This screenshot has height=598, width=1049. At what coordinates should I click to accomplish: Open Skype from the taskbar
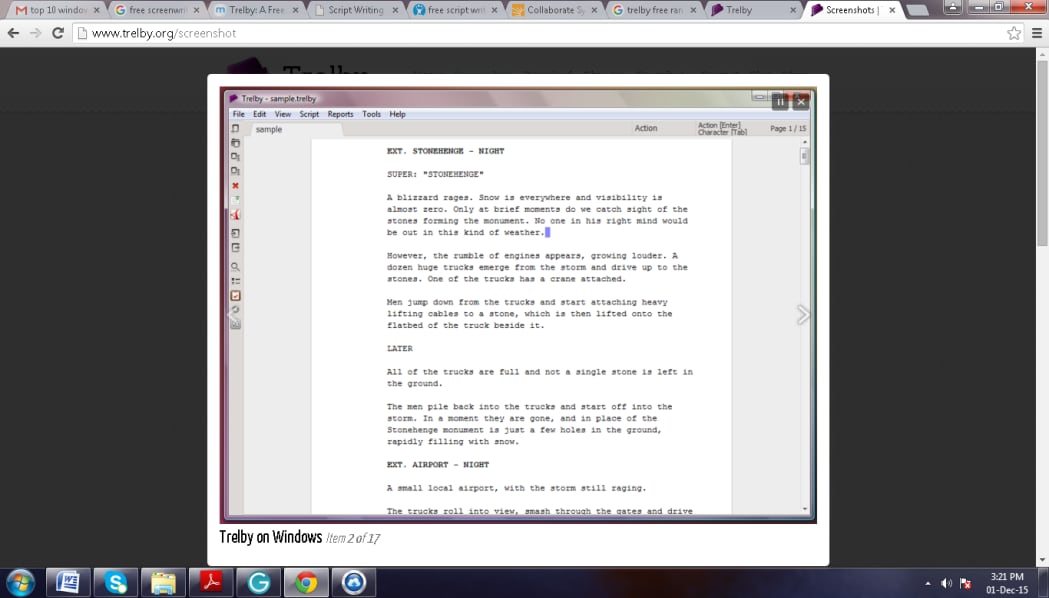point(115,583)
